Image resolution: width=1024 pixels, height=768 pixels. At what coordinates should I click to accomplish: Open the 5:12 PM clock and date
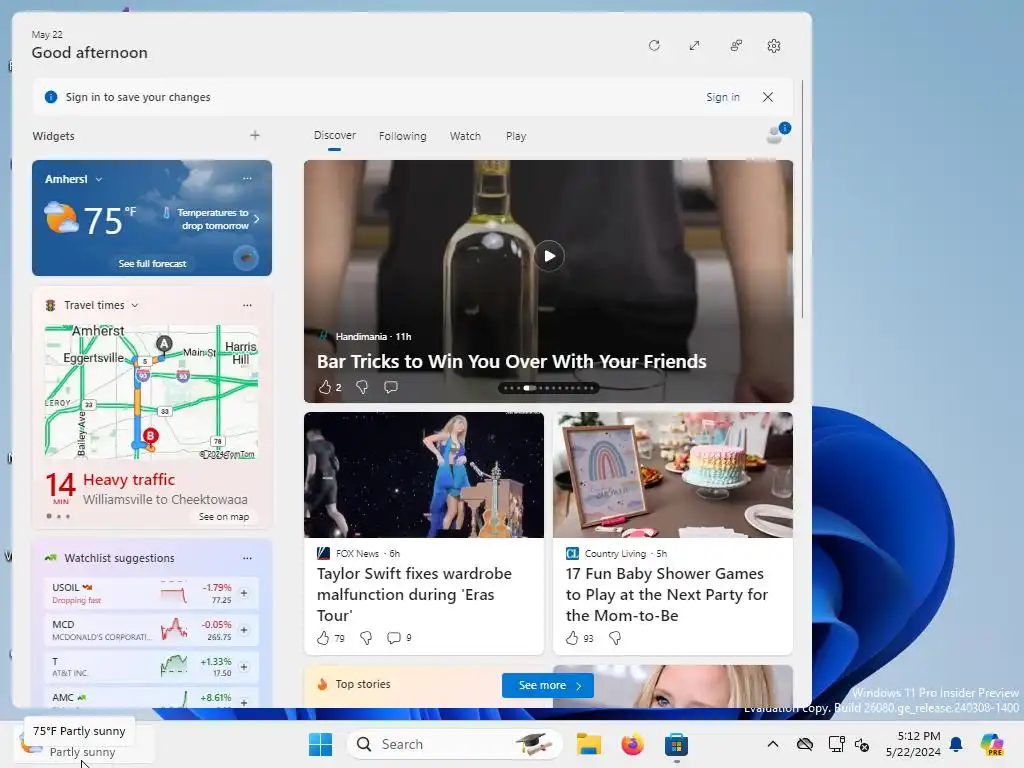click(913, 744)
